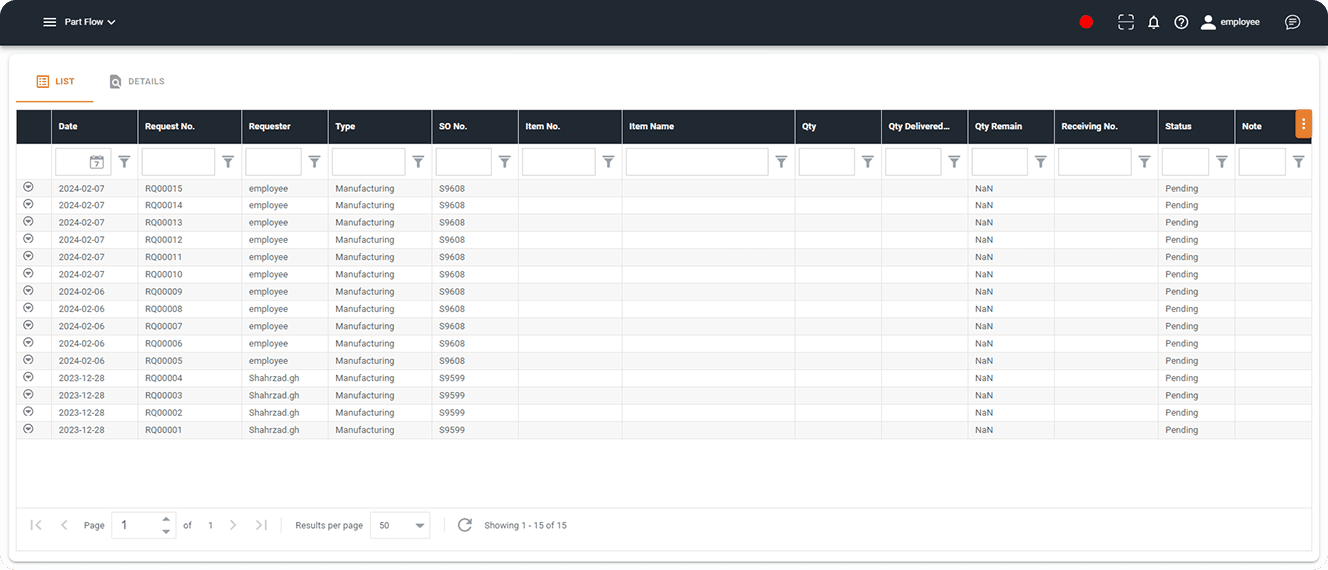Select the RQ00013 cell
This screenshot has height=570, width=1328.
[x=190, y=222]
